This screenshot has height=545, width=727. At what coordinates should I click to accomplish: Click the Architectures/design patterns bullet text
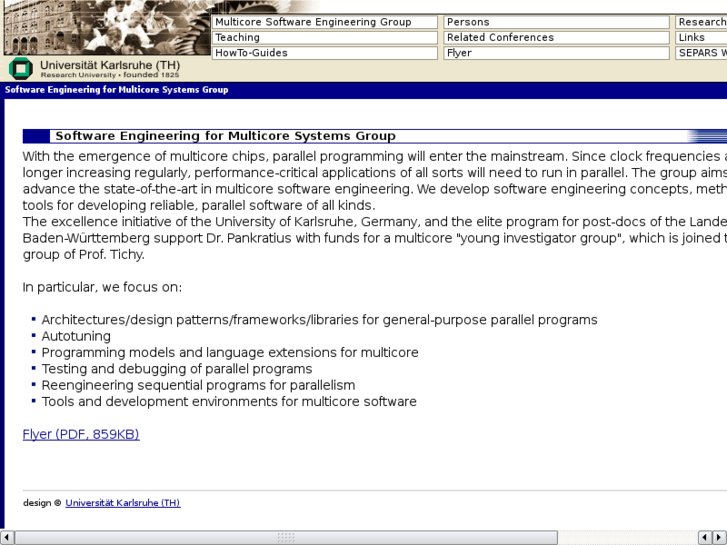tap(319, 320)
